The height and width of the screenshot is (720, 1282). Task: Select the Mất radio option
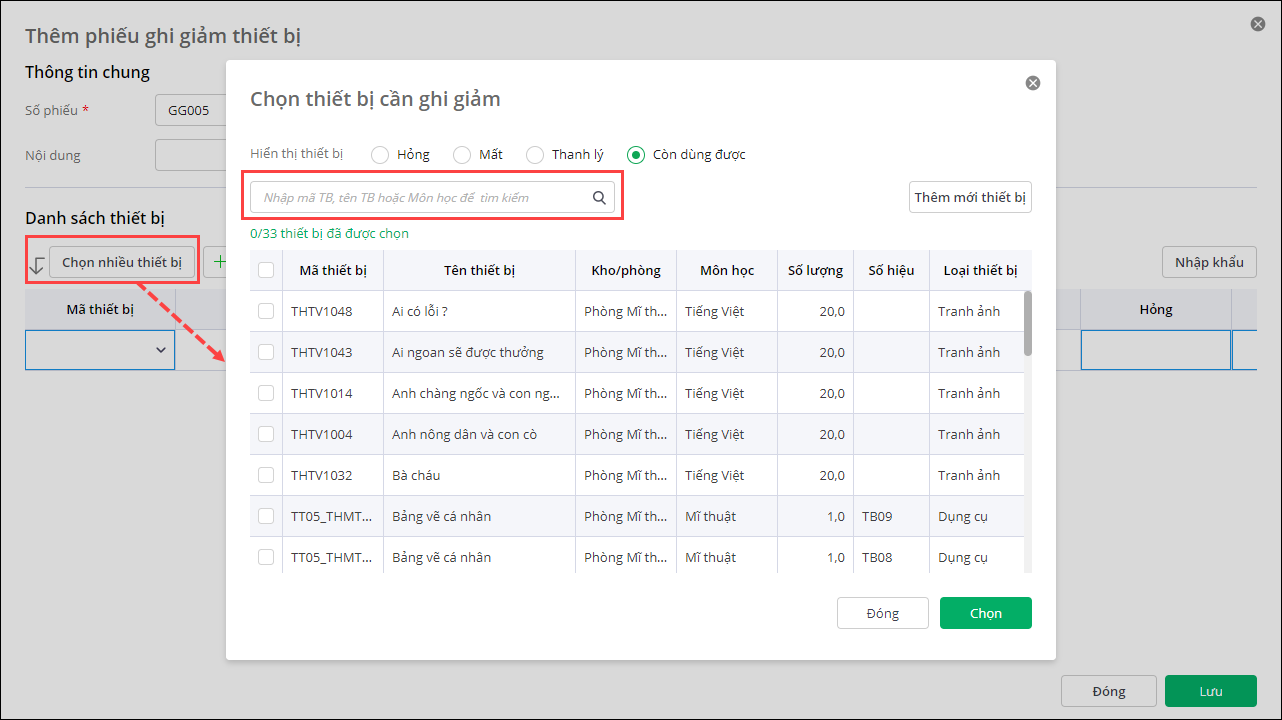pos(462,155)
